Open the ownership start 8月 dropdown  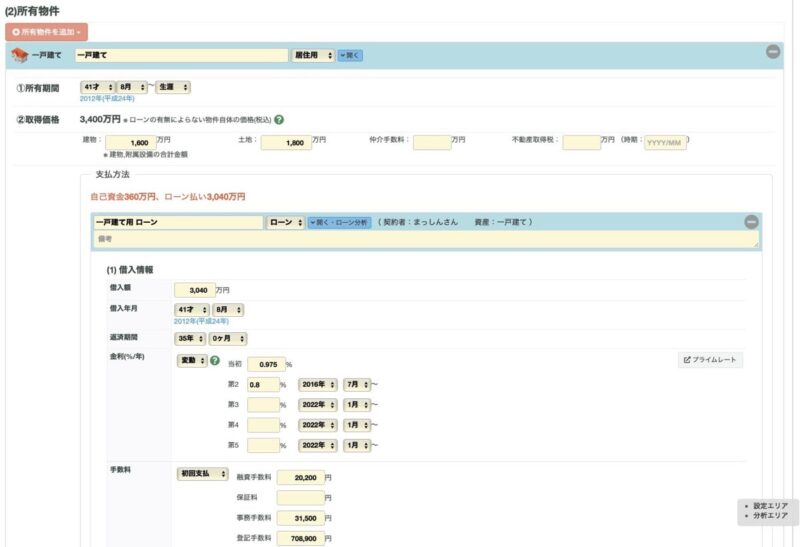tap(132, 87)
